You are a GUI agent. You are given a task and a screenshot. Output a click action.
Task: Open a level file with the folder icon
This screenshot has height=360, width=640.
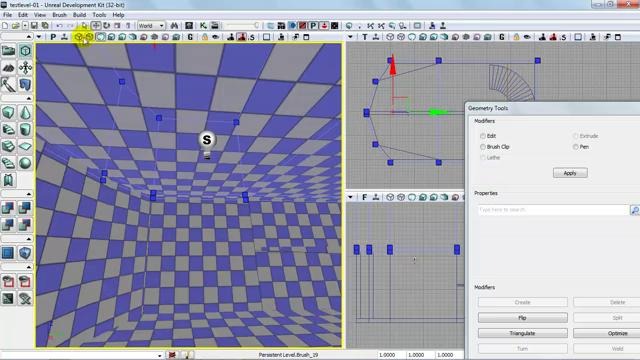tap(15, 26)
